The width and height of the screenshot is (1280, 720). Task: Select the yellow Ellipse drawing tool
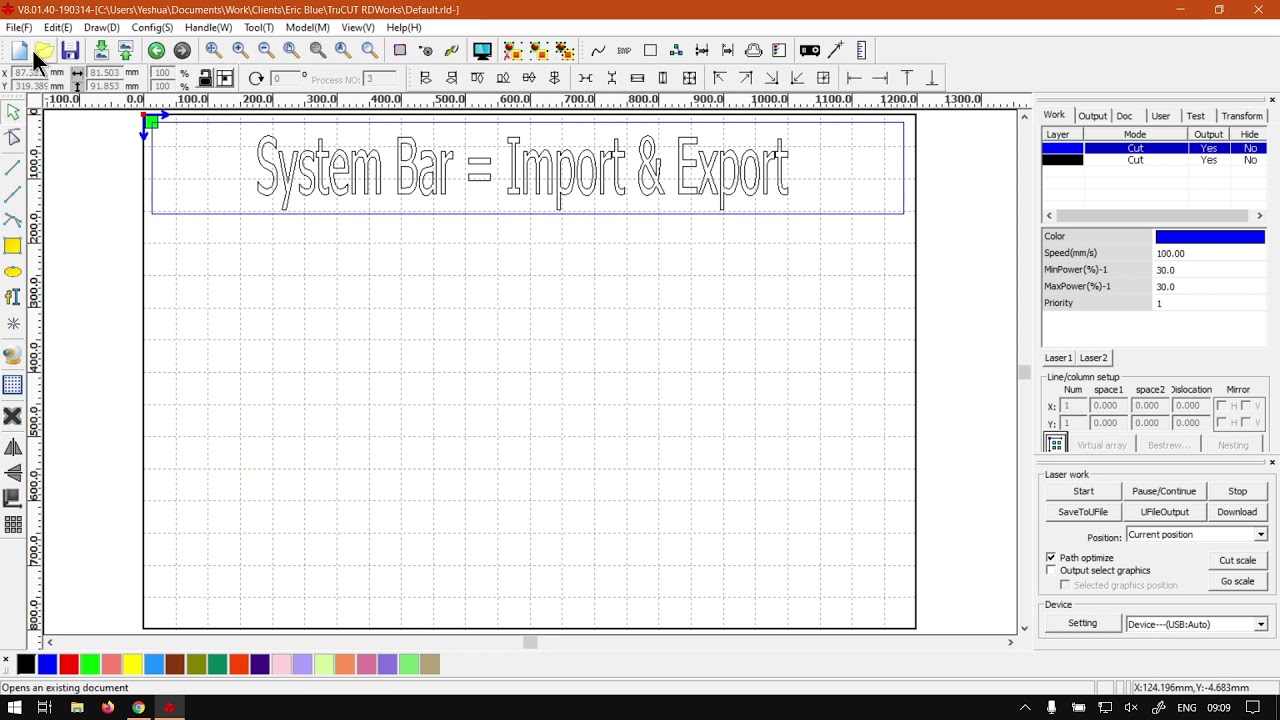point(13,272)
